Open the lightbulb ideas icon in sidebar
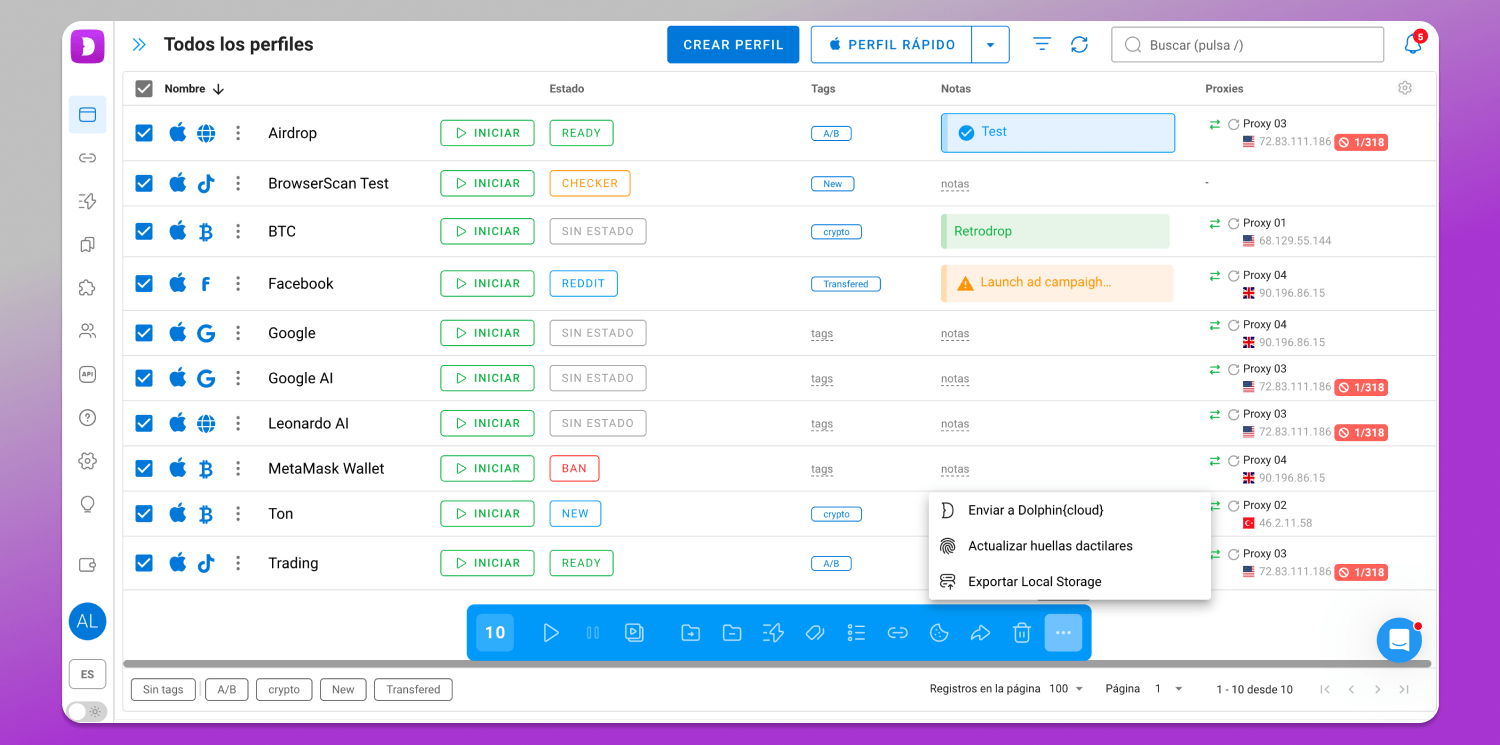The width and height of the screenshot is (1500, 745). pyautogui.click(x=87, y=504)
